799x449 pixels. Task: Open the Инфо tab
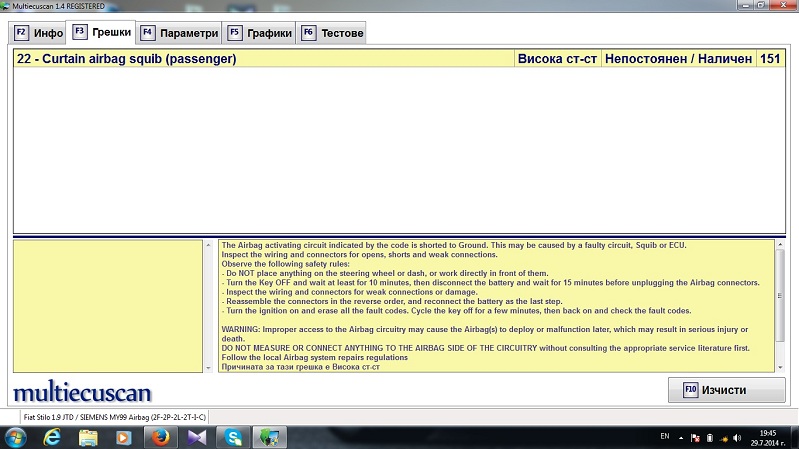point(40,33)
